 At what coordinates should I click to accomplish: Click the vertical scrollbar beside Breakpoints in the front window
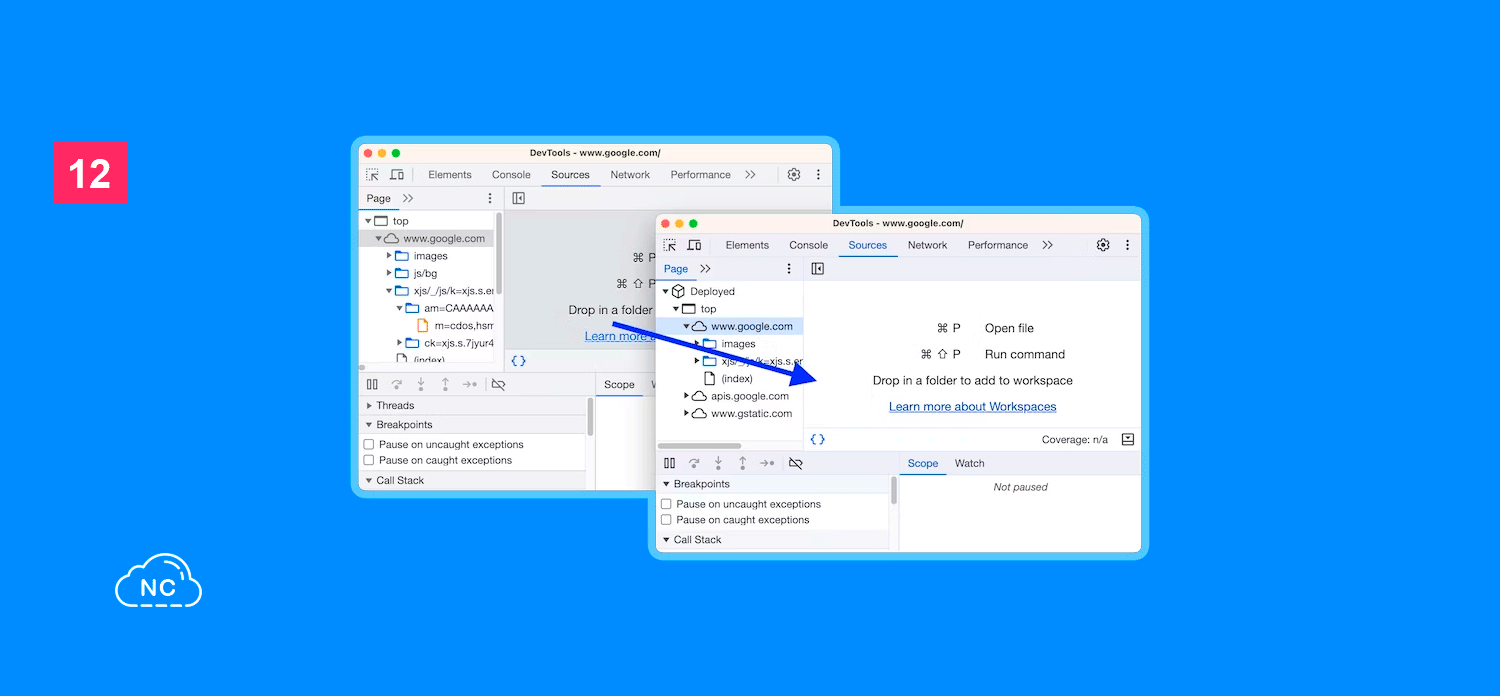pos(894,490)
